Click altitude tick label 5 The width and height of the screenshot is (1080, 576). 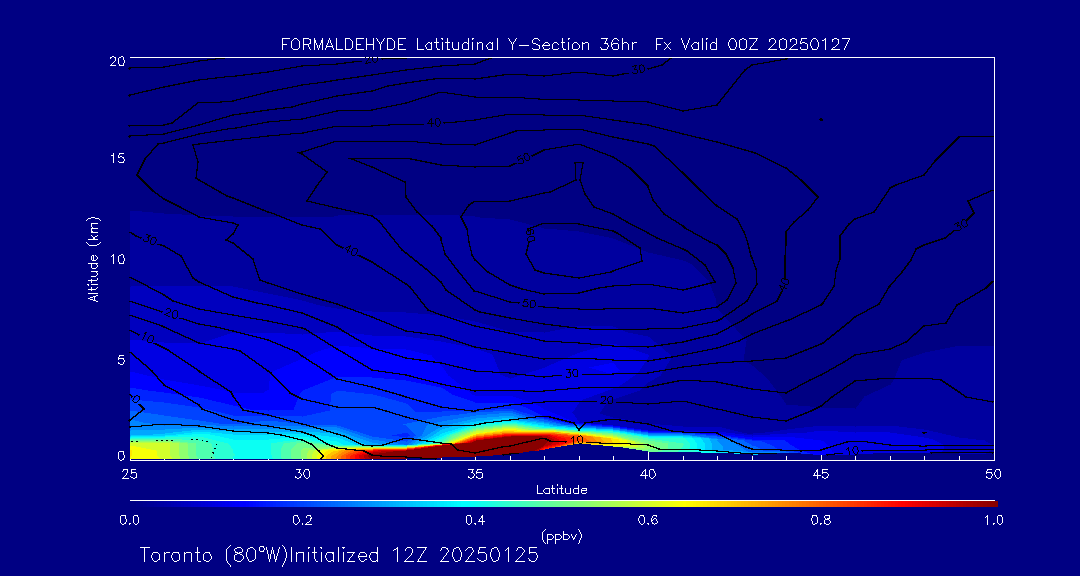pyautogui.click(x=119, y=359)
